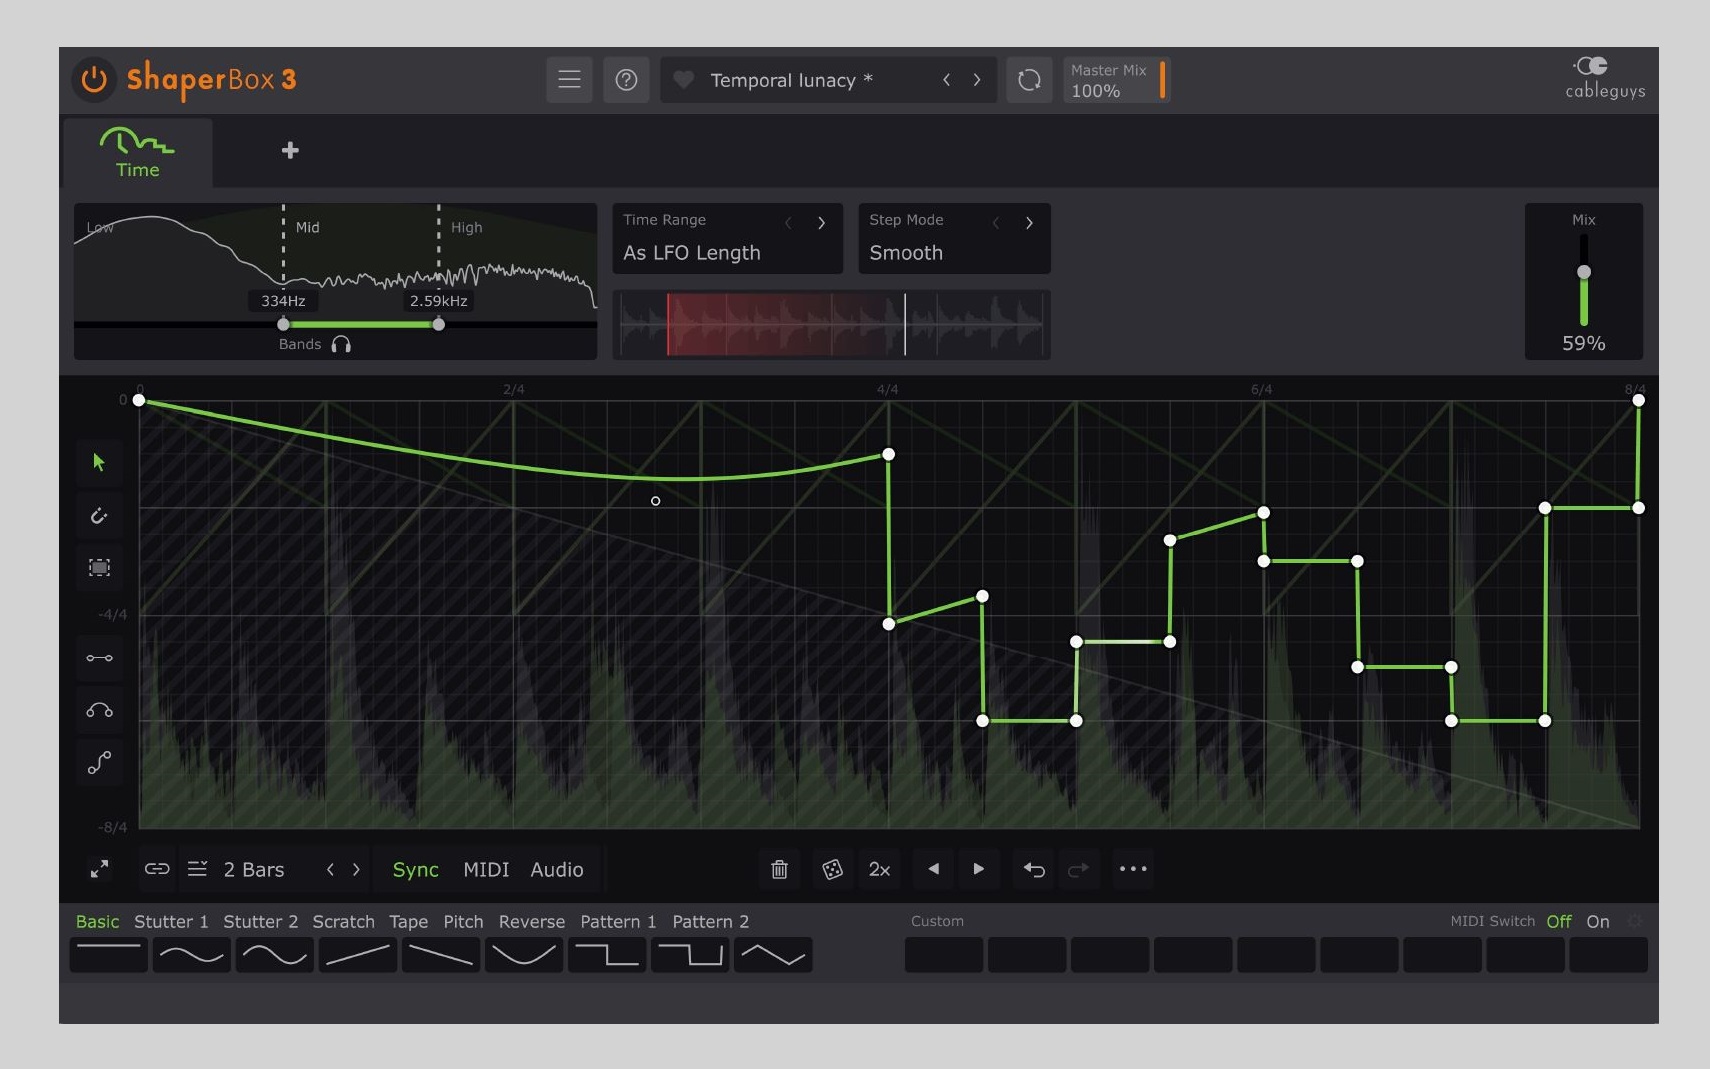Click the 2x double wave button

point(880,869)
